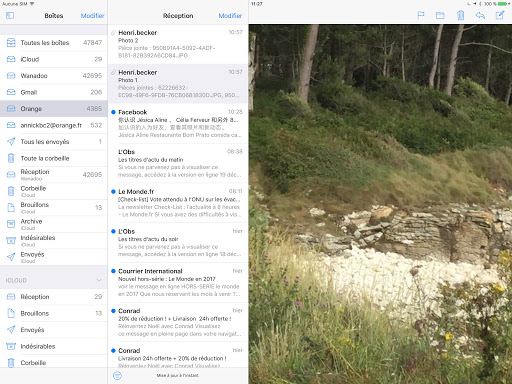The image size is (512, 384).
Task: Tap the reply arrow icon
Action: pyautogui.click(x=480, y=15)
